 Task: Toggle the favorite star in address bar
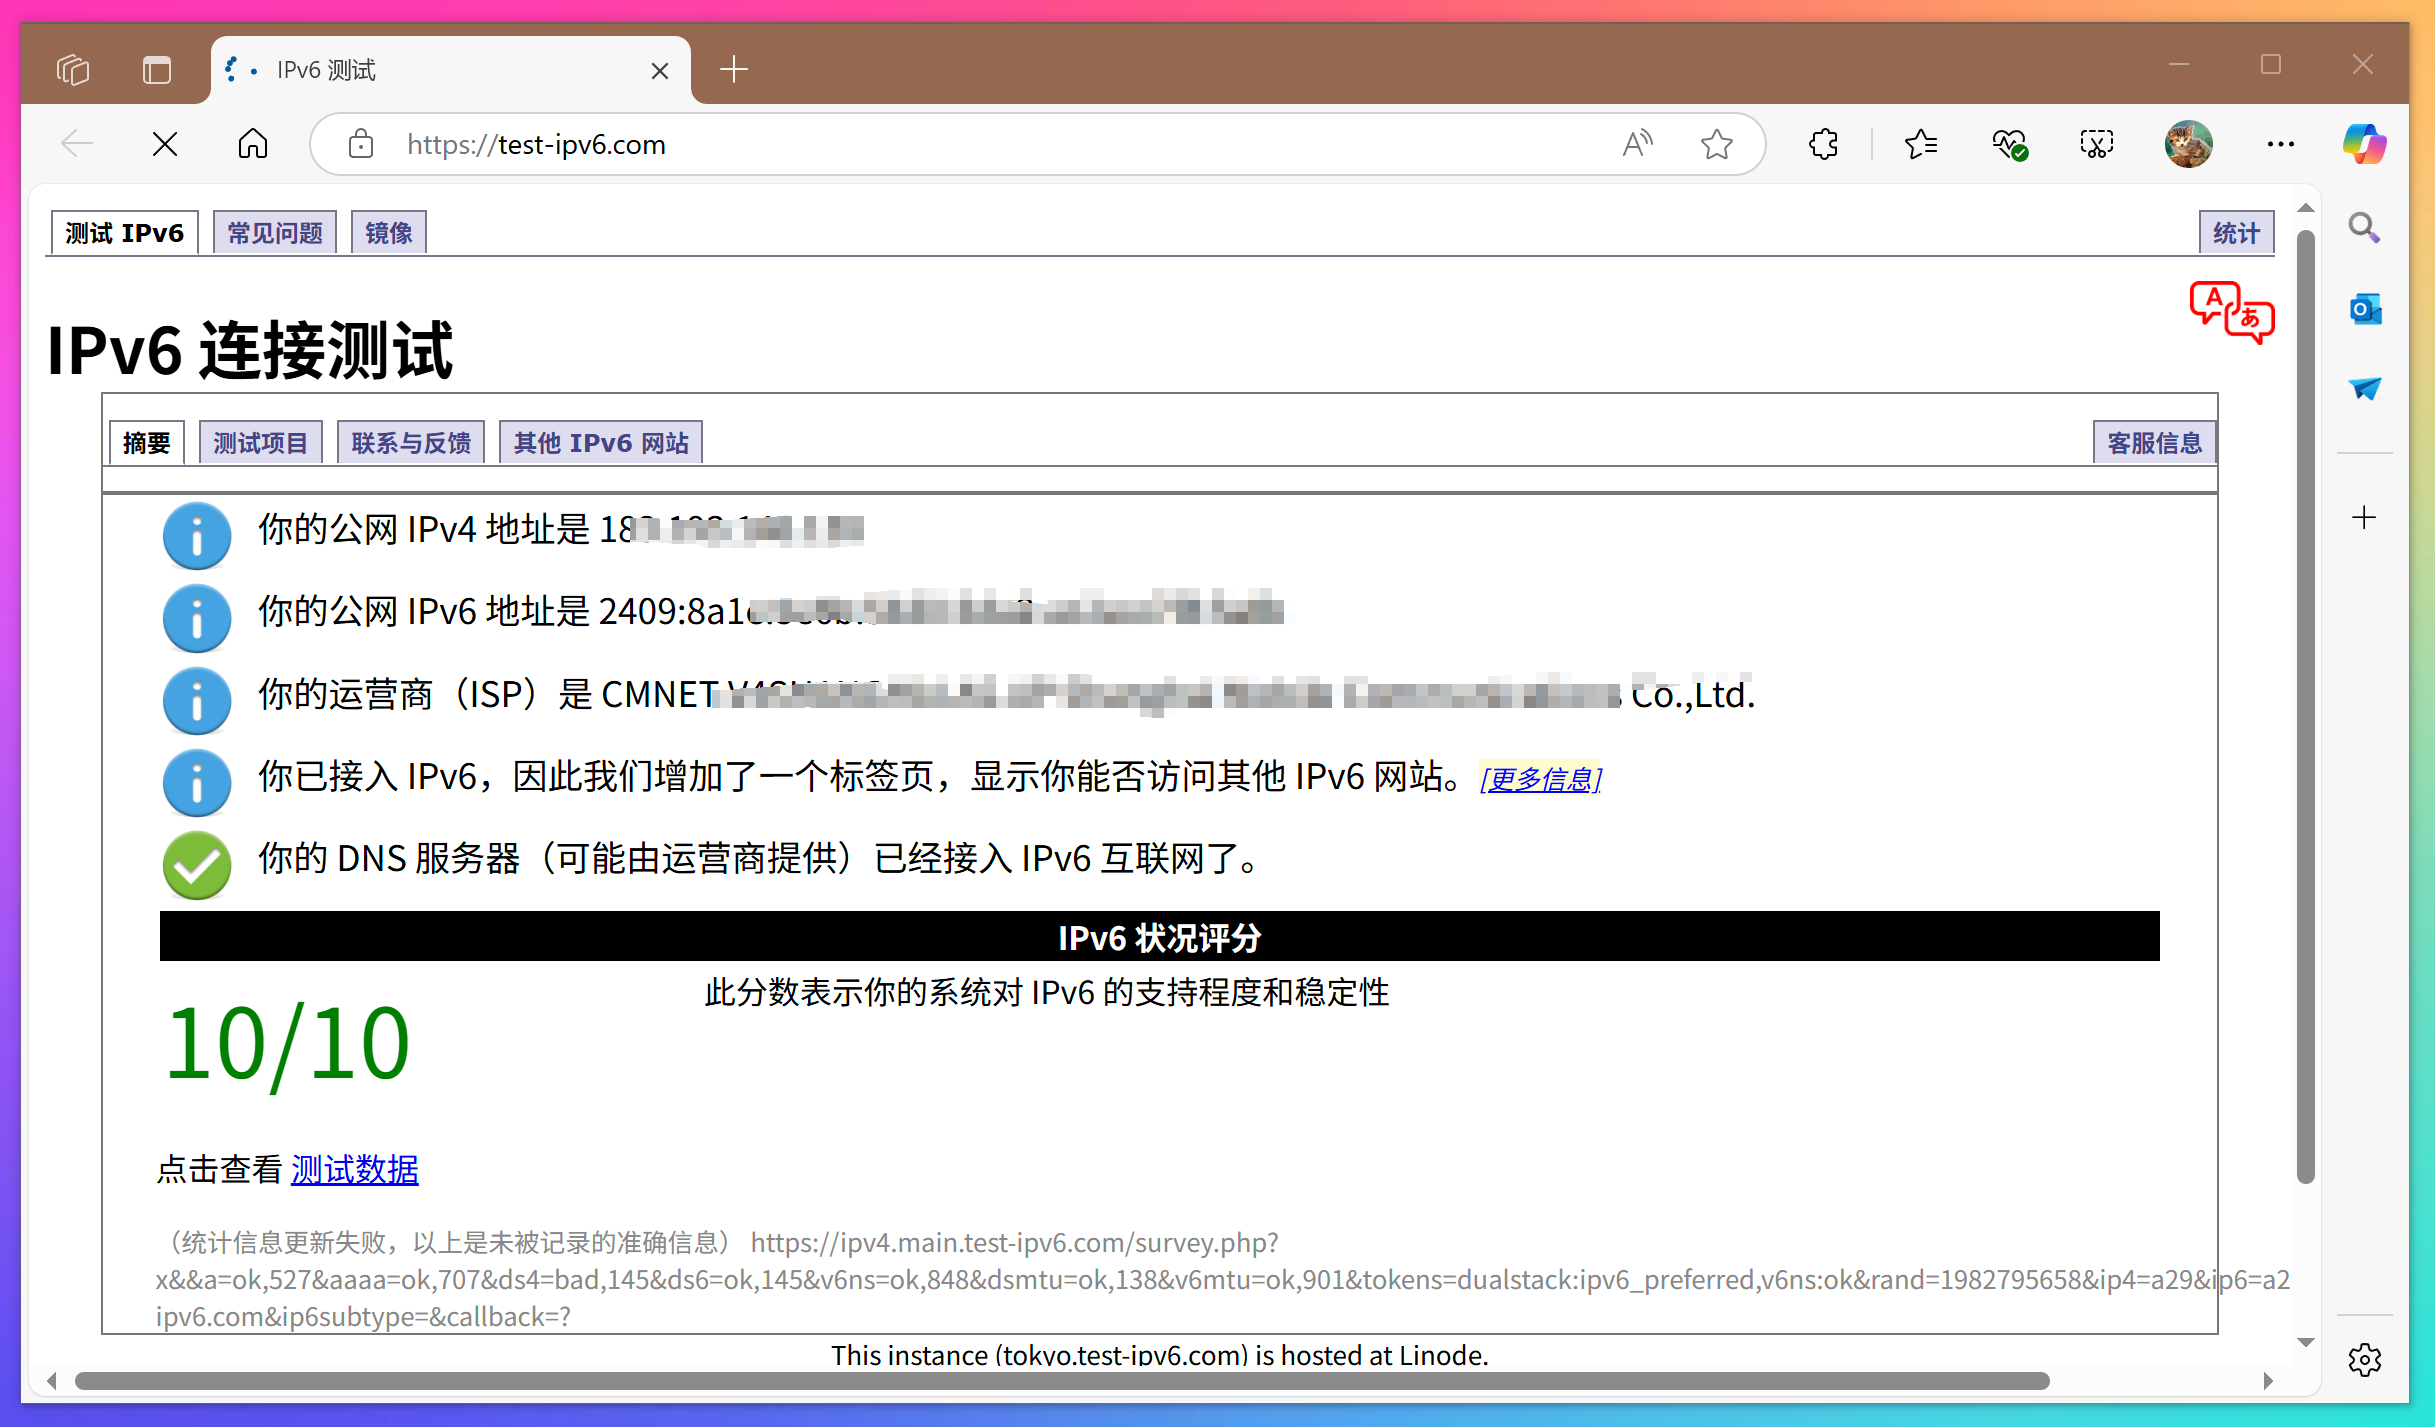tap(1717, 144)
